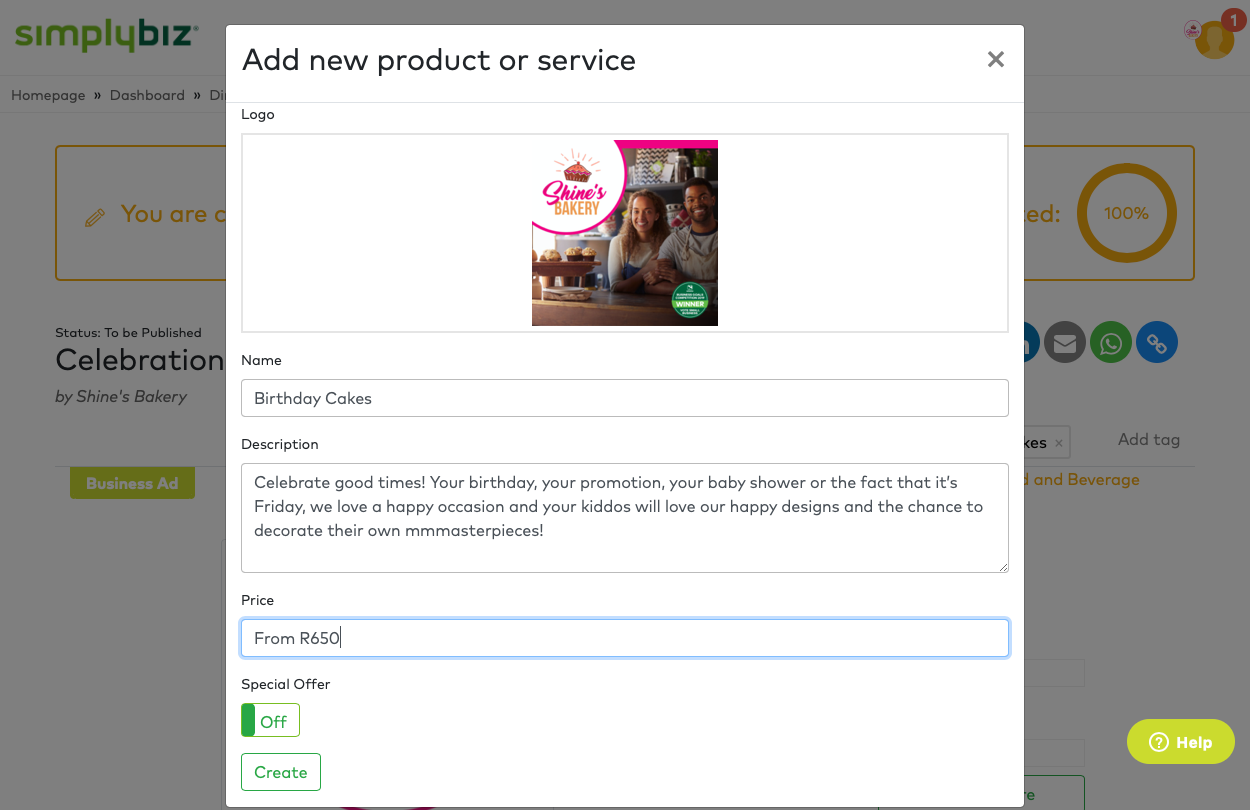The height and width of the screenshot is (810, 1250).
Task: Click the red notification badge
Action: 1231,20
